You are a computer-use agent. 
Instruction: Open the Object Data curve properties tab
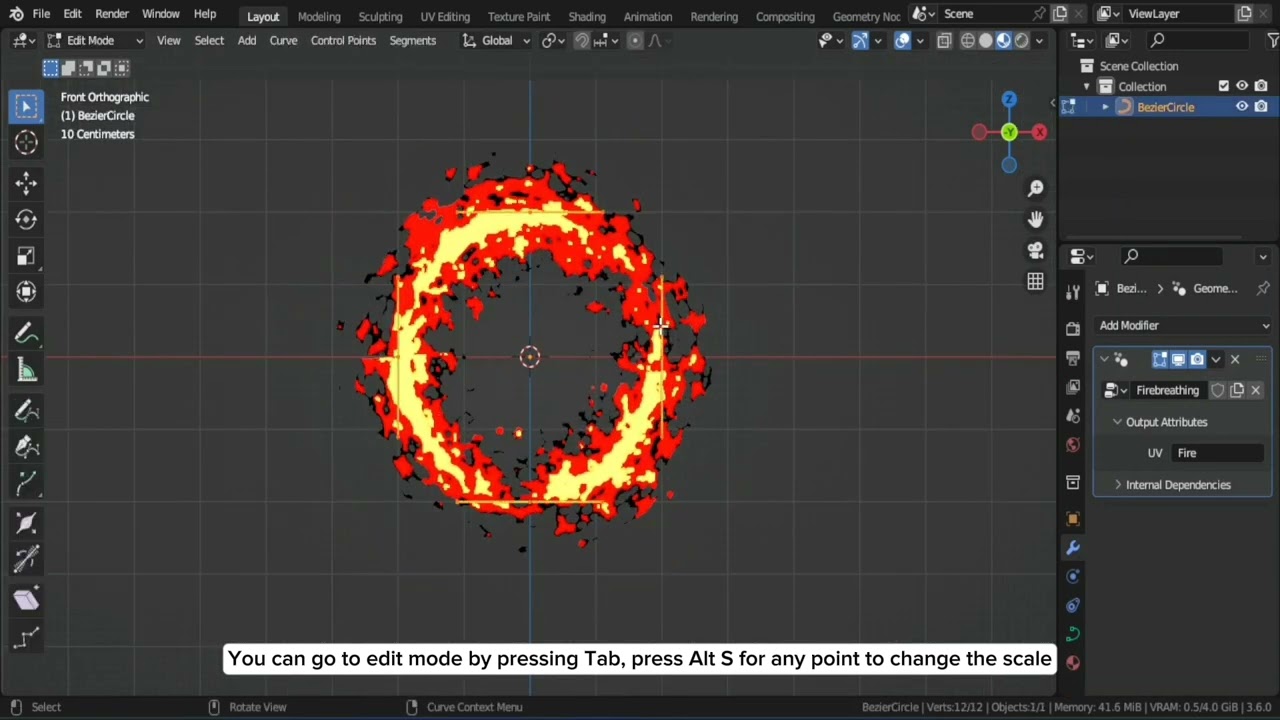click(x=1073, y=634)
